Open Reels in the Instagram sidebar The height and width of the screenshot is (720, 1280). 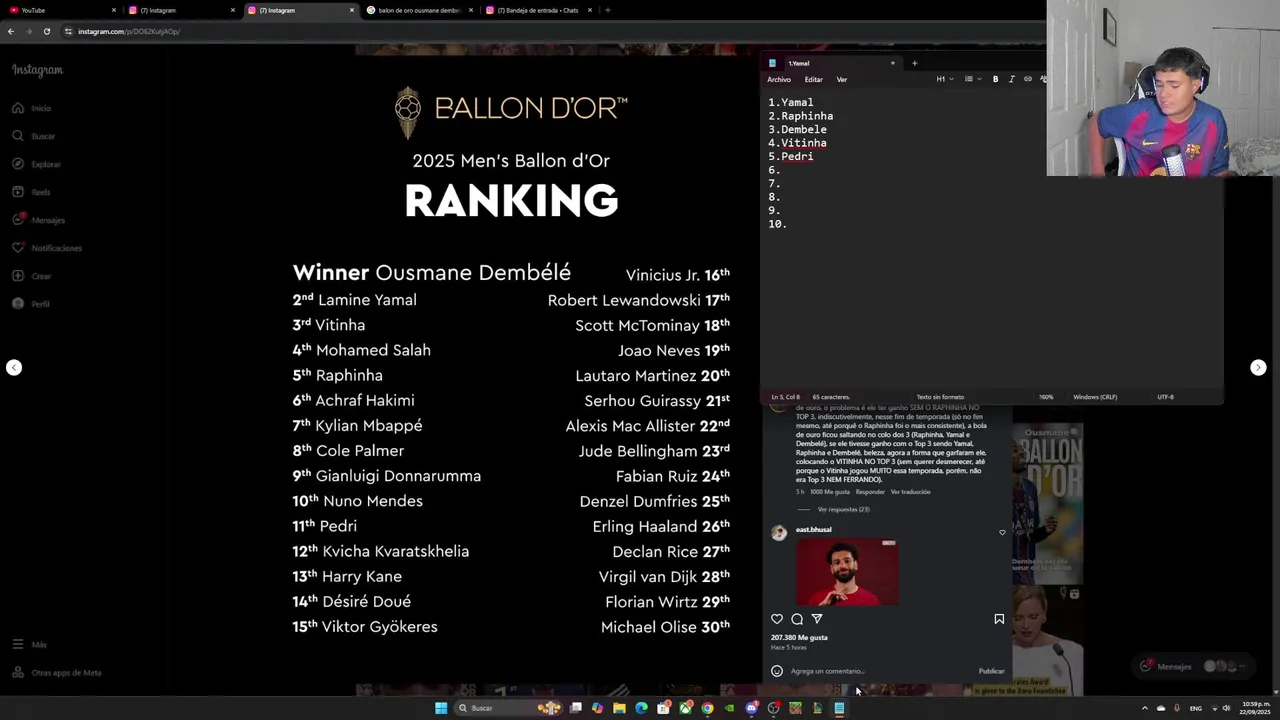pyautogui.click(x=31, y=192)
